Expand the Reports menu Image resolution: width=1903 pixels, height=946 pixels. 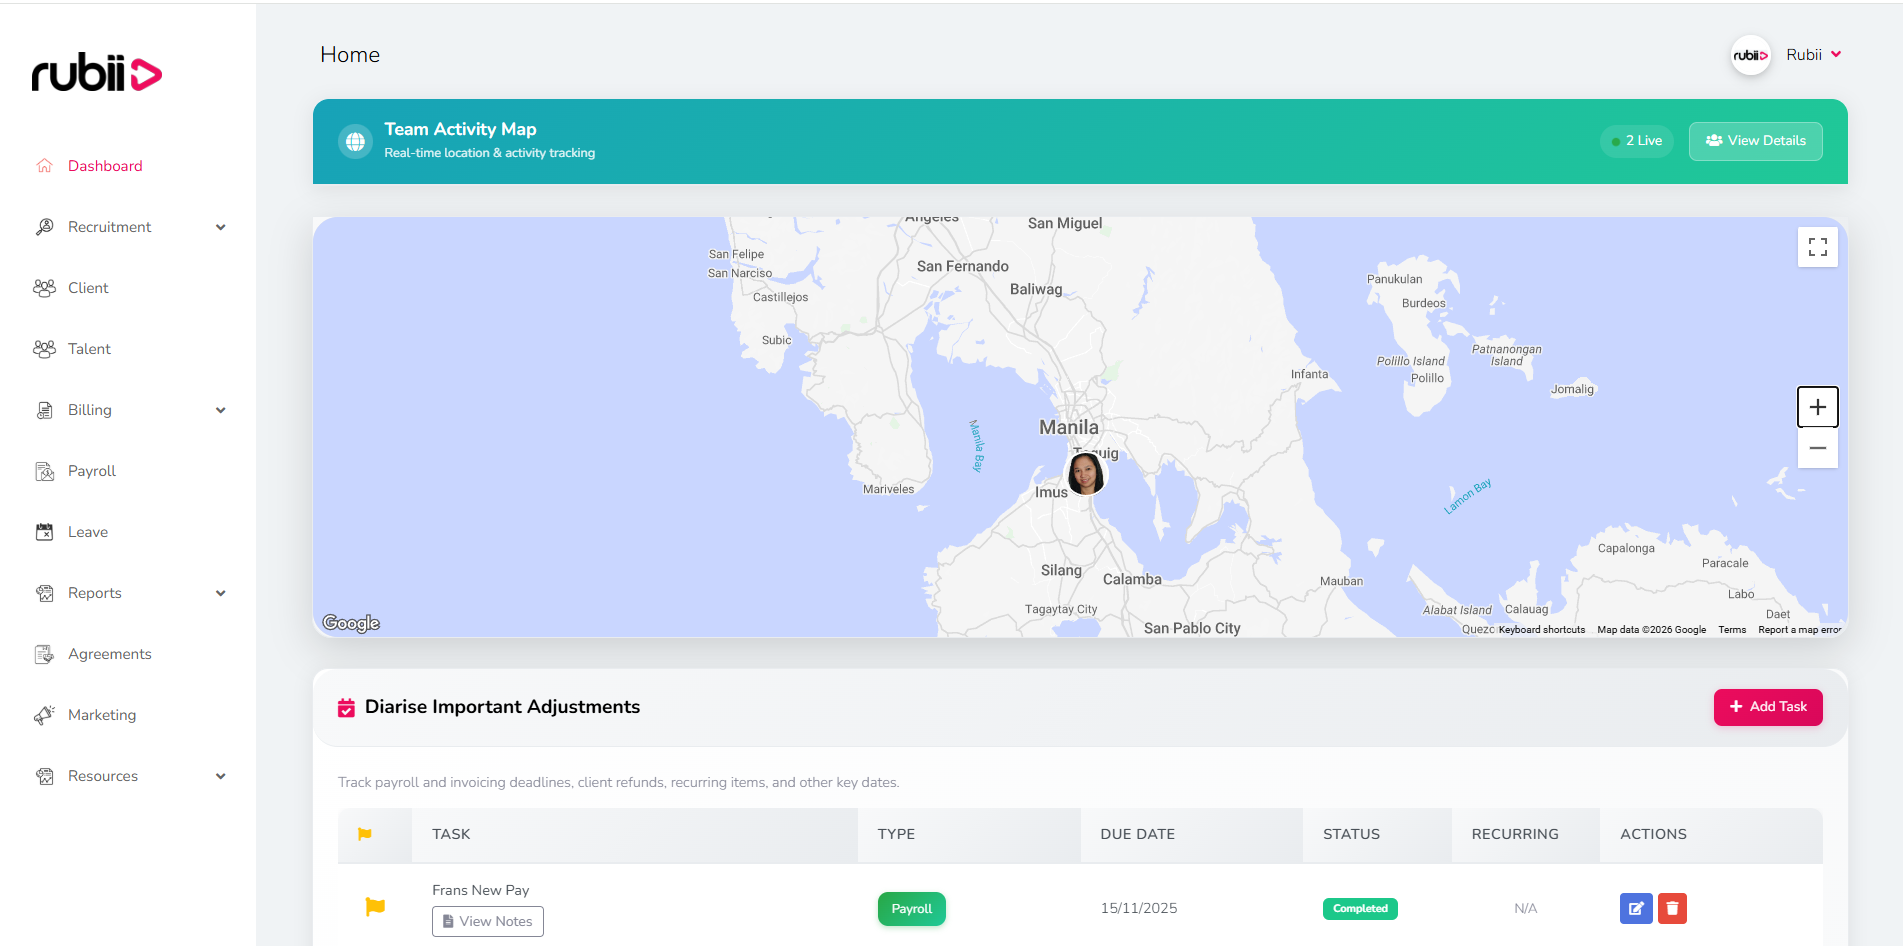tap(220, 592)
